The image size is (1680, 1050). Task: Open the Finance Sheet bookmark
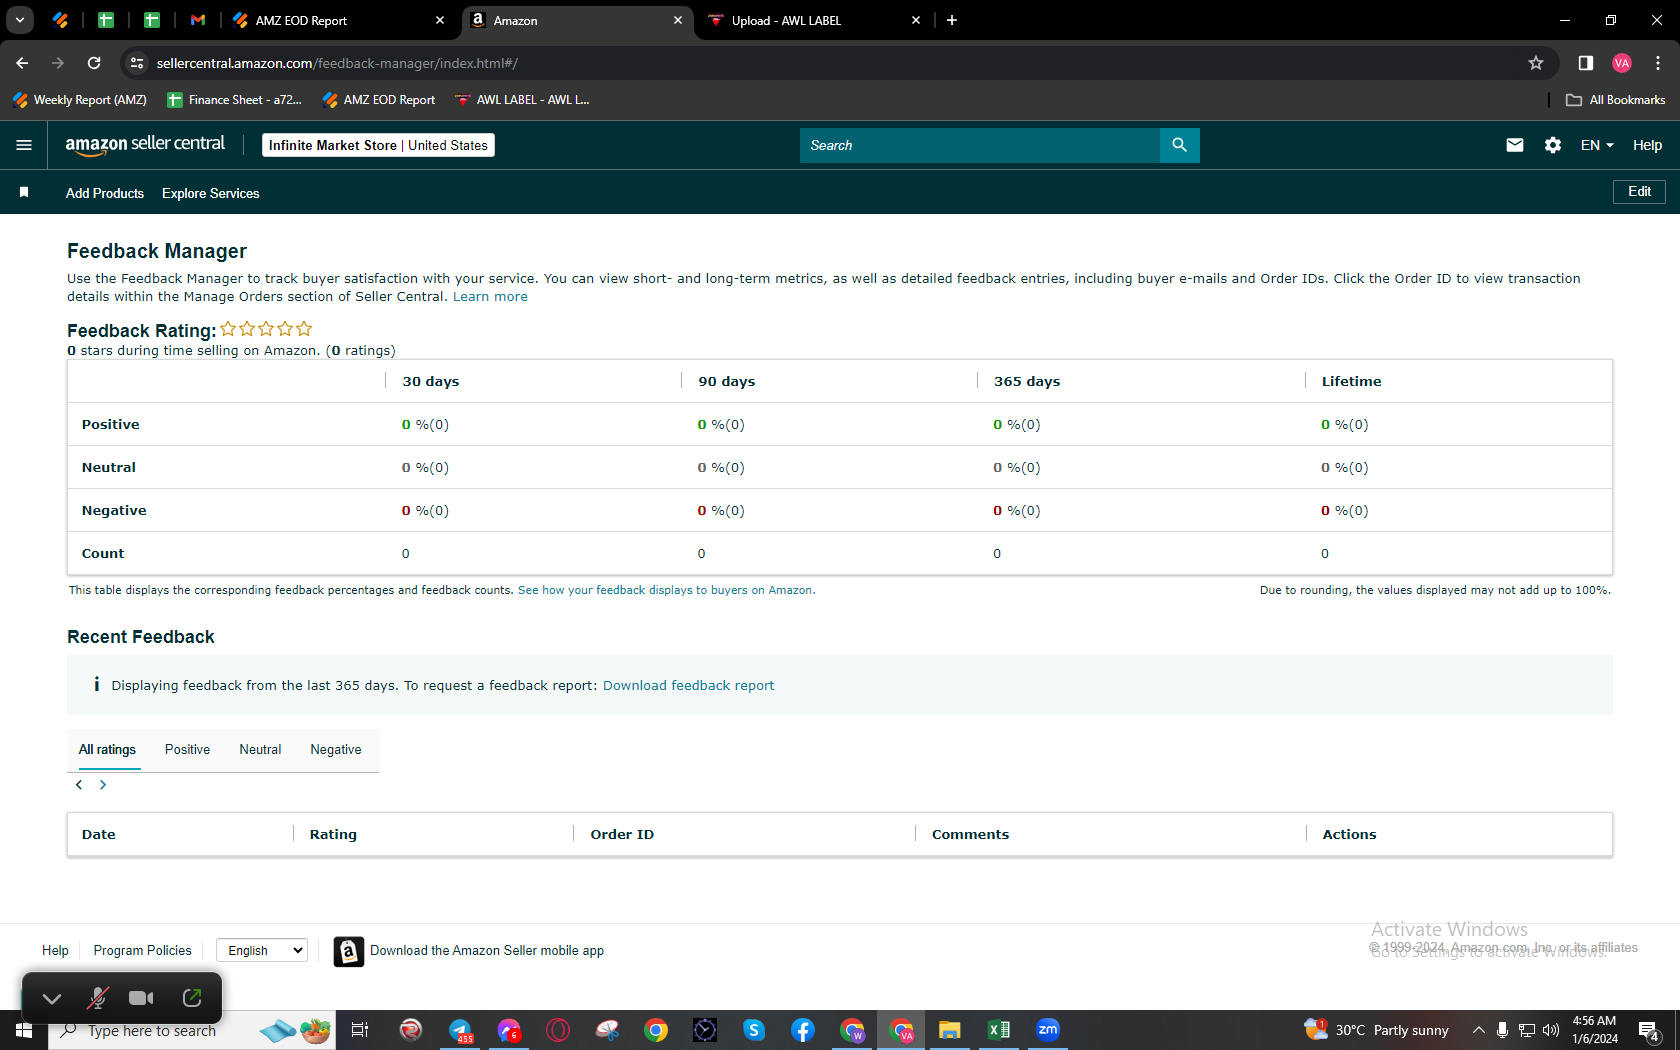235,100
